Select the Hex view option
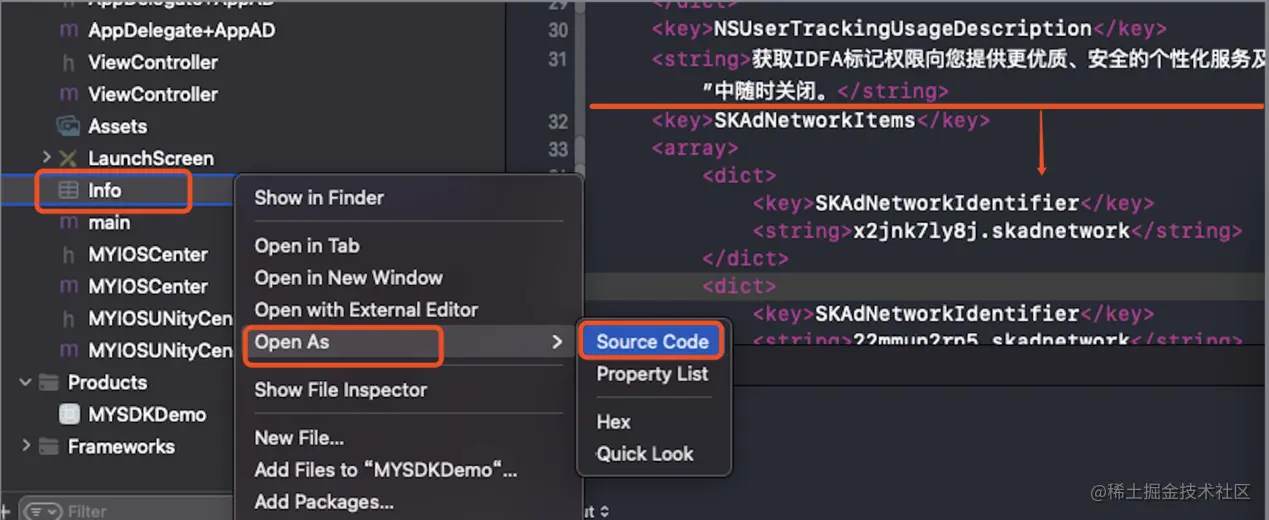Screen dimensions: 1269x520 tap(613, 422)
